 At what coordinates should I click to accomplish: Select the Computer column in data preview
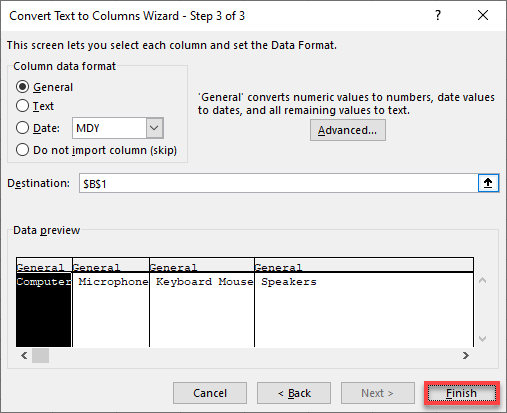pos(44,302)
